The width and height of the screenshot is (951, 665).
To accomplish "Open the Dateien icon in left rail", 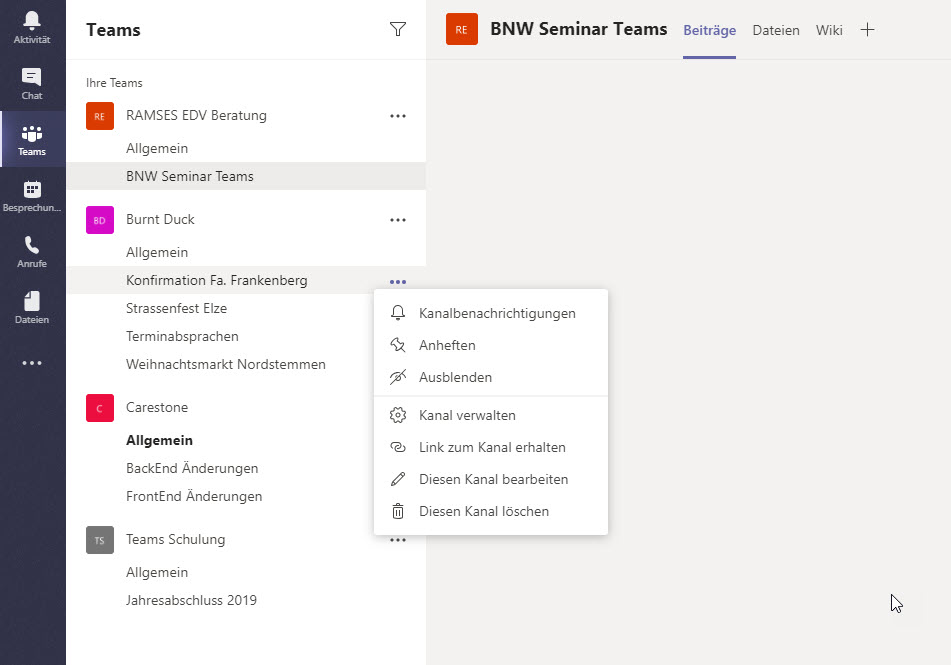I will coord(32,308).
